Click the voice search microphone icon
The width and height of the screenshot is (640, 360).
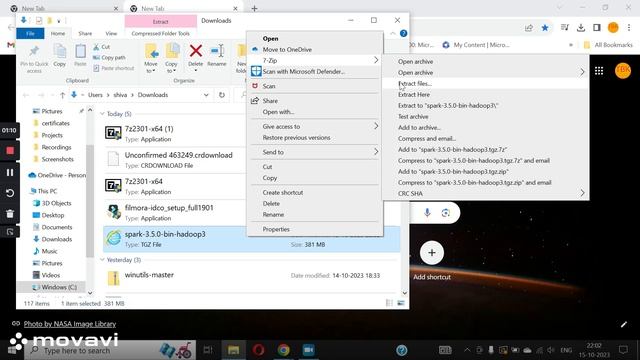[x=427, y=213]
